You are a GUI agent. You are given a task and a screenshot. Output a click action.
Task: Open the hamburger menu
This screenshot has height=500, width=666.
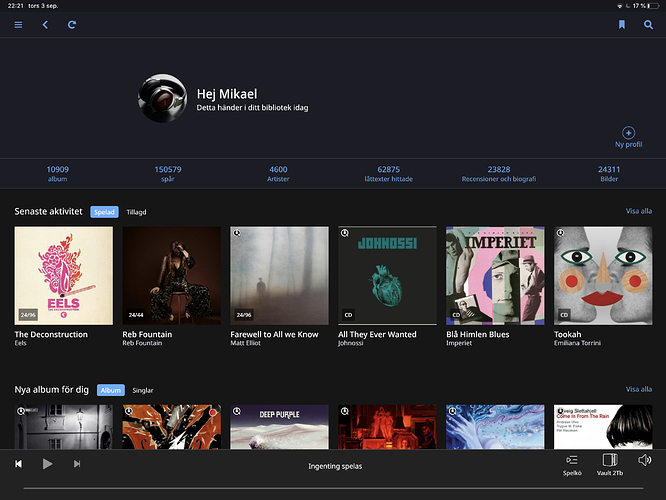[18, 25]
